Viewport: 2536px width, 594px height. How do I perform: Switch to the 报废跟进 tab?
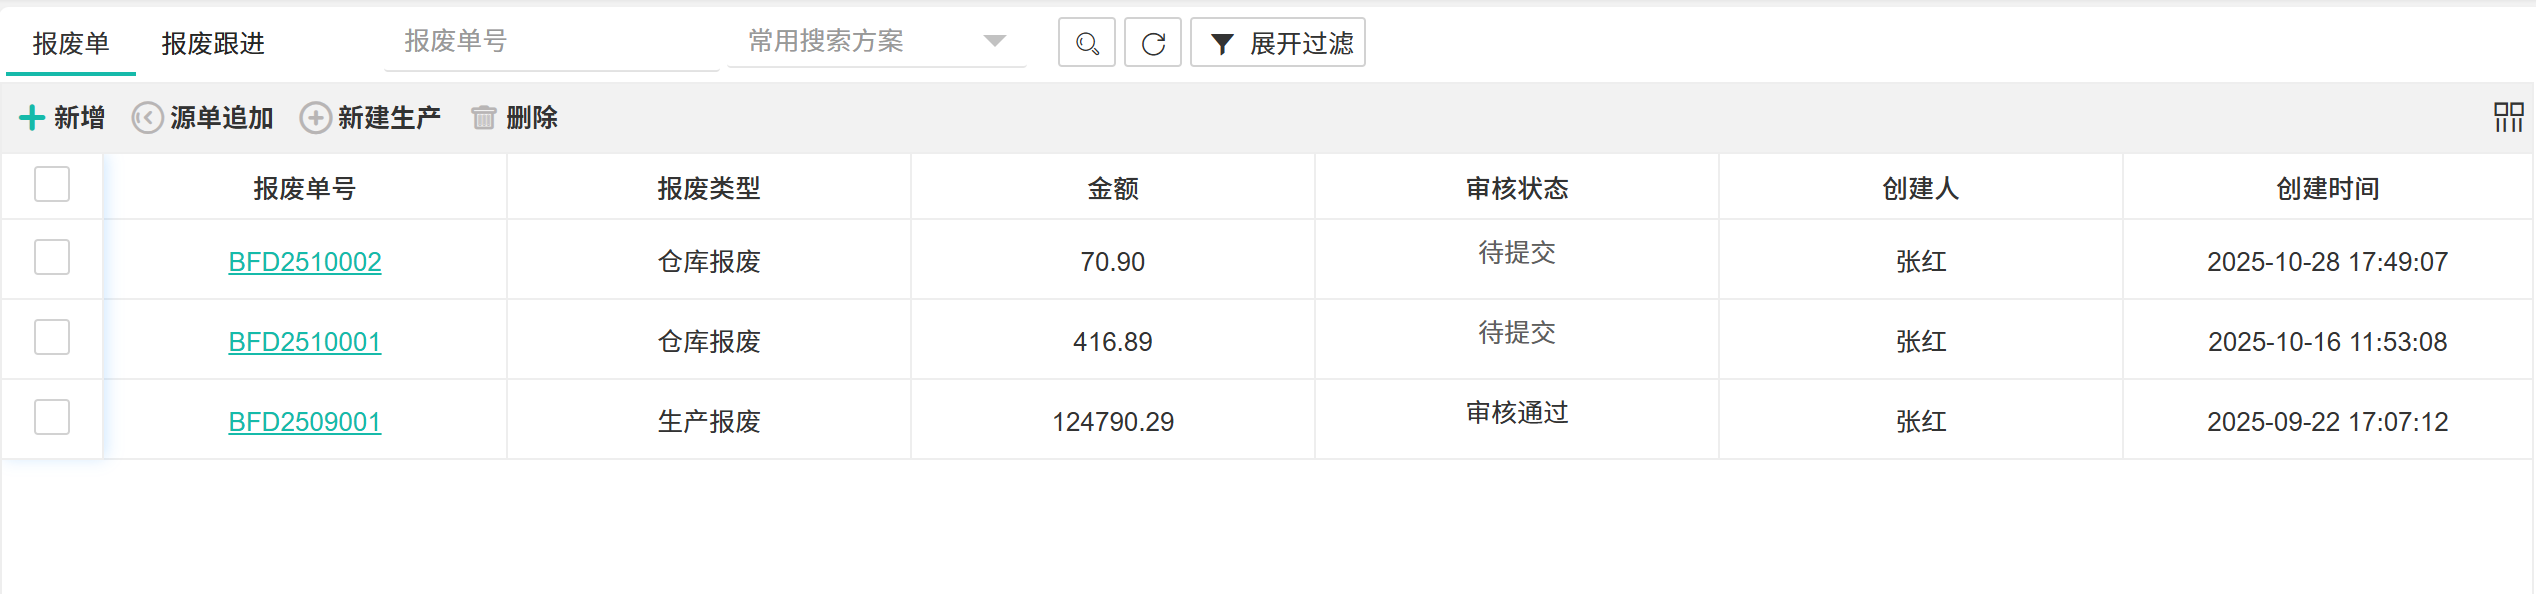(213, 44)
